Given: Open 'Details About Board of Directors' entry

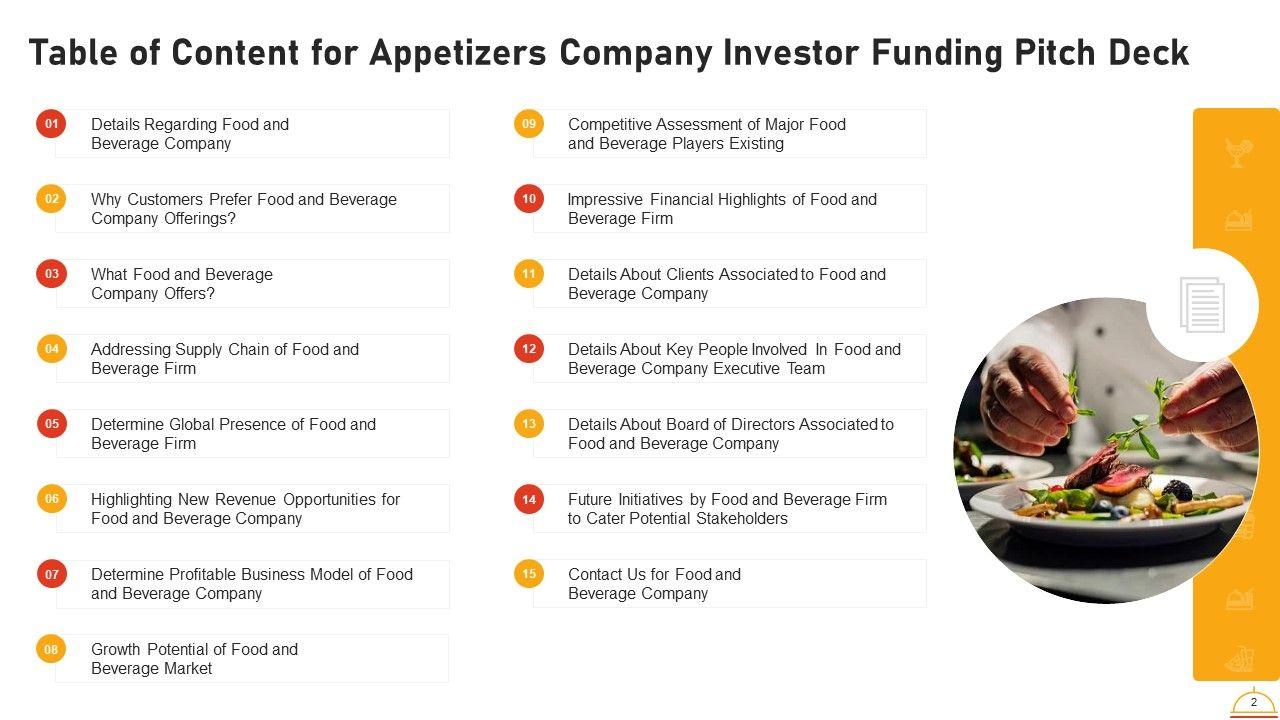Looking at the screenshot, I should [730, 434].
